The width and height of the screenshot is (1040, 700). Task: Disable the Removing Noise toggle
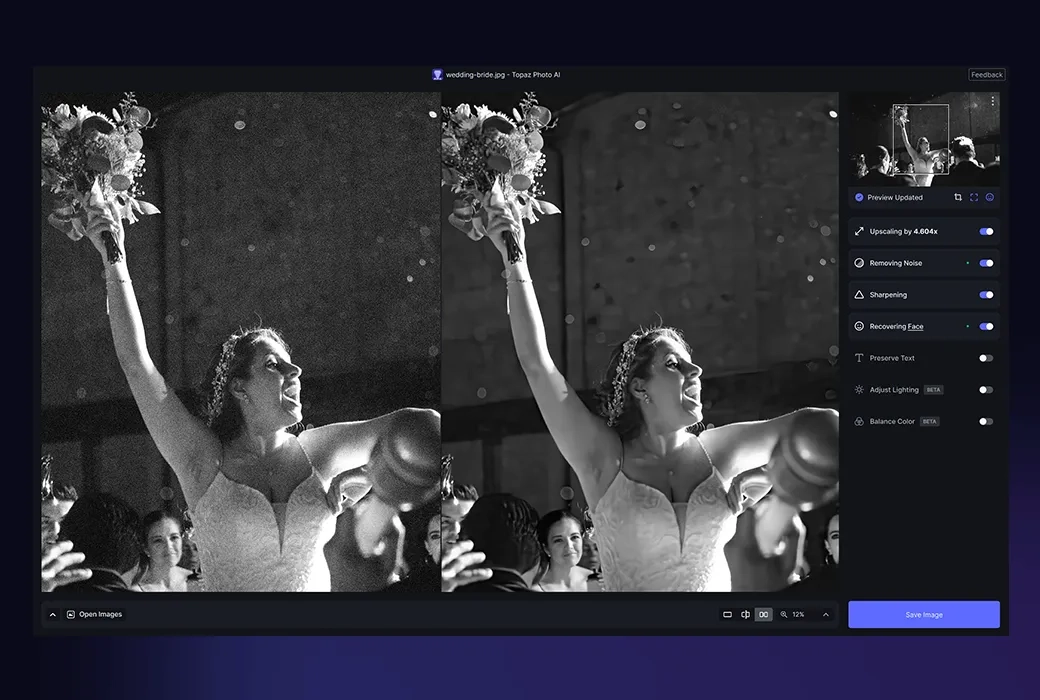pos(986,263)
